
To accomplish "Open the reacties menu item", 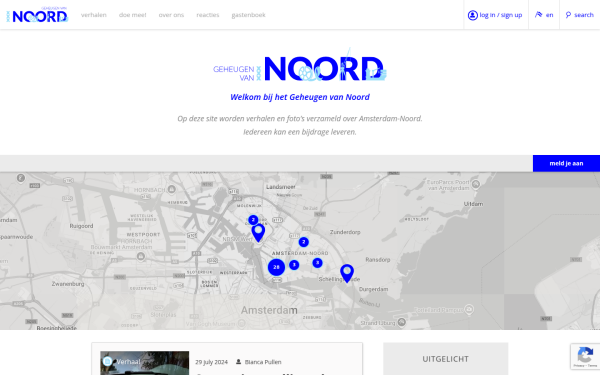I will click(208, 15).
